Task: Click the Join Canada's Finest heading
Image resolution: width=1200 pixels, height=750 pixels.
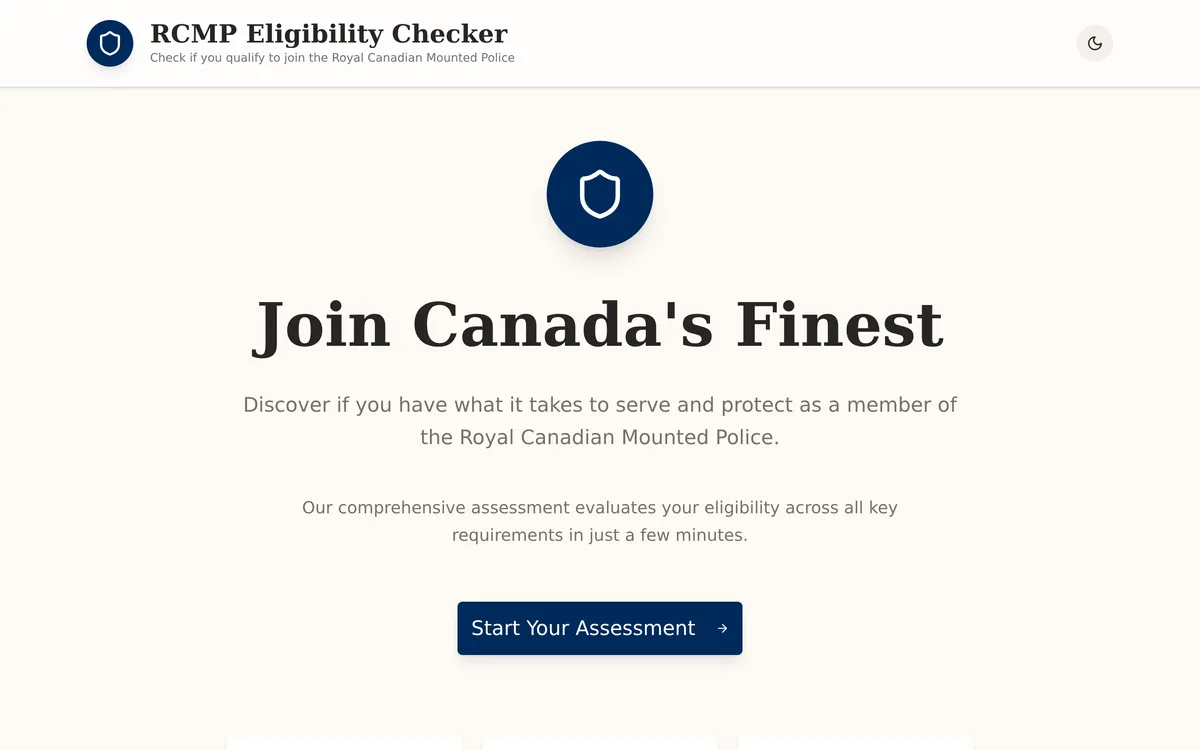Action: (x=599, y=324)
